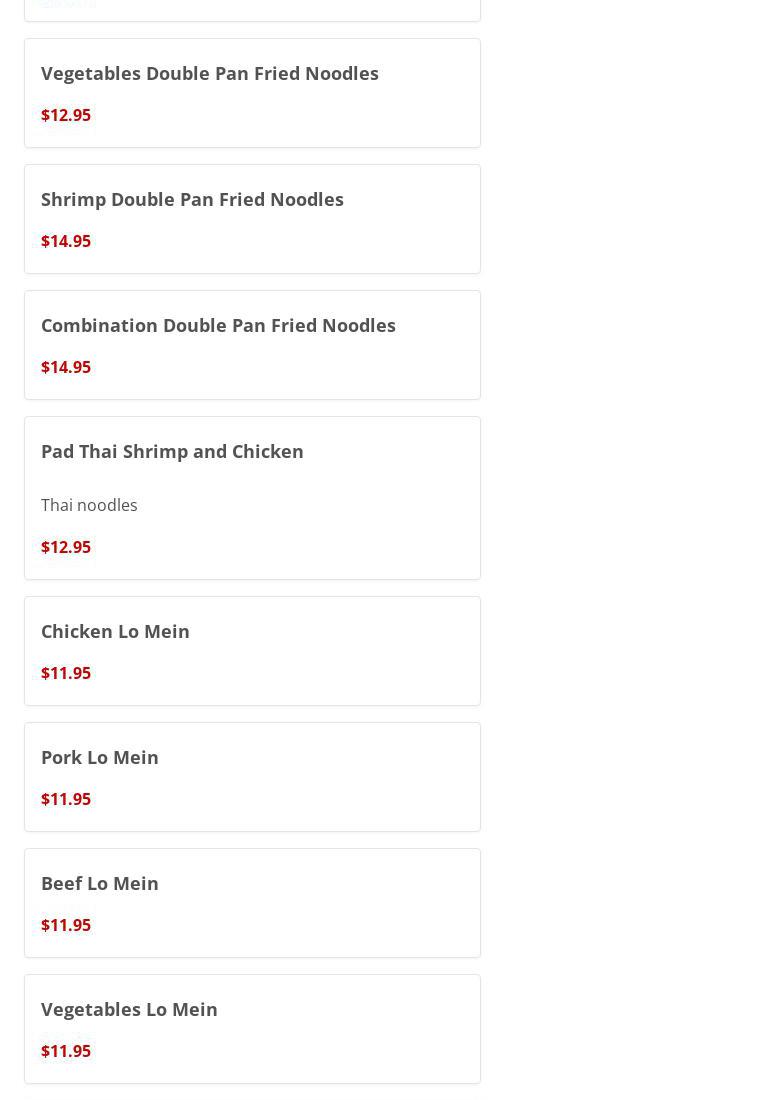
Task: Click the $14.95 price under Combination Double Pan Fried Noodles
Action: pos(66,367)
